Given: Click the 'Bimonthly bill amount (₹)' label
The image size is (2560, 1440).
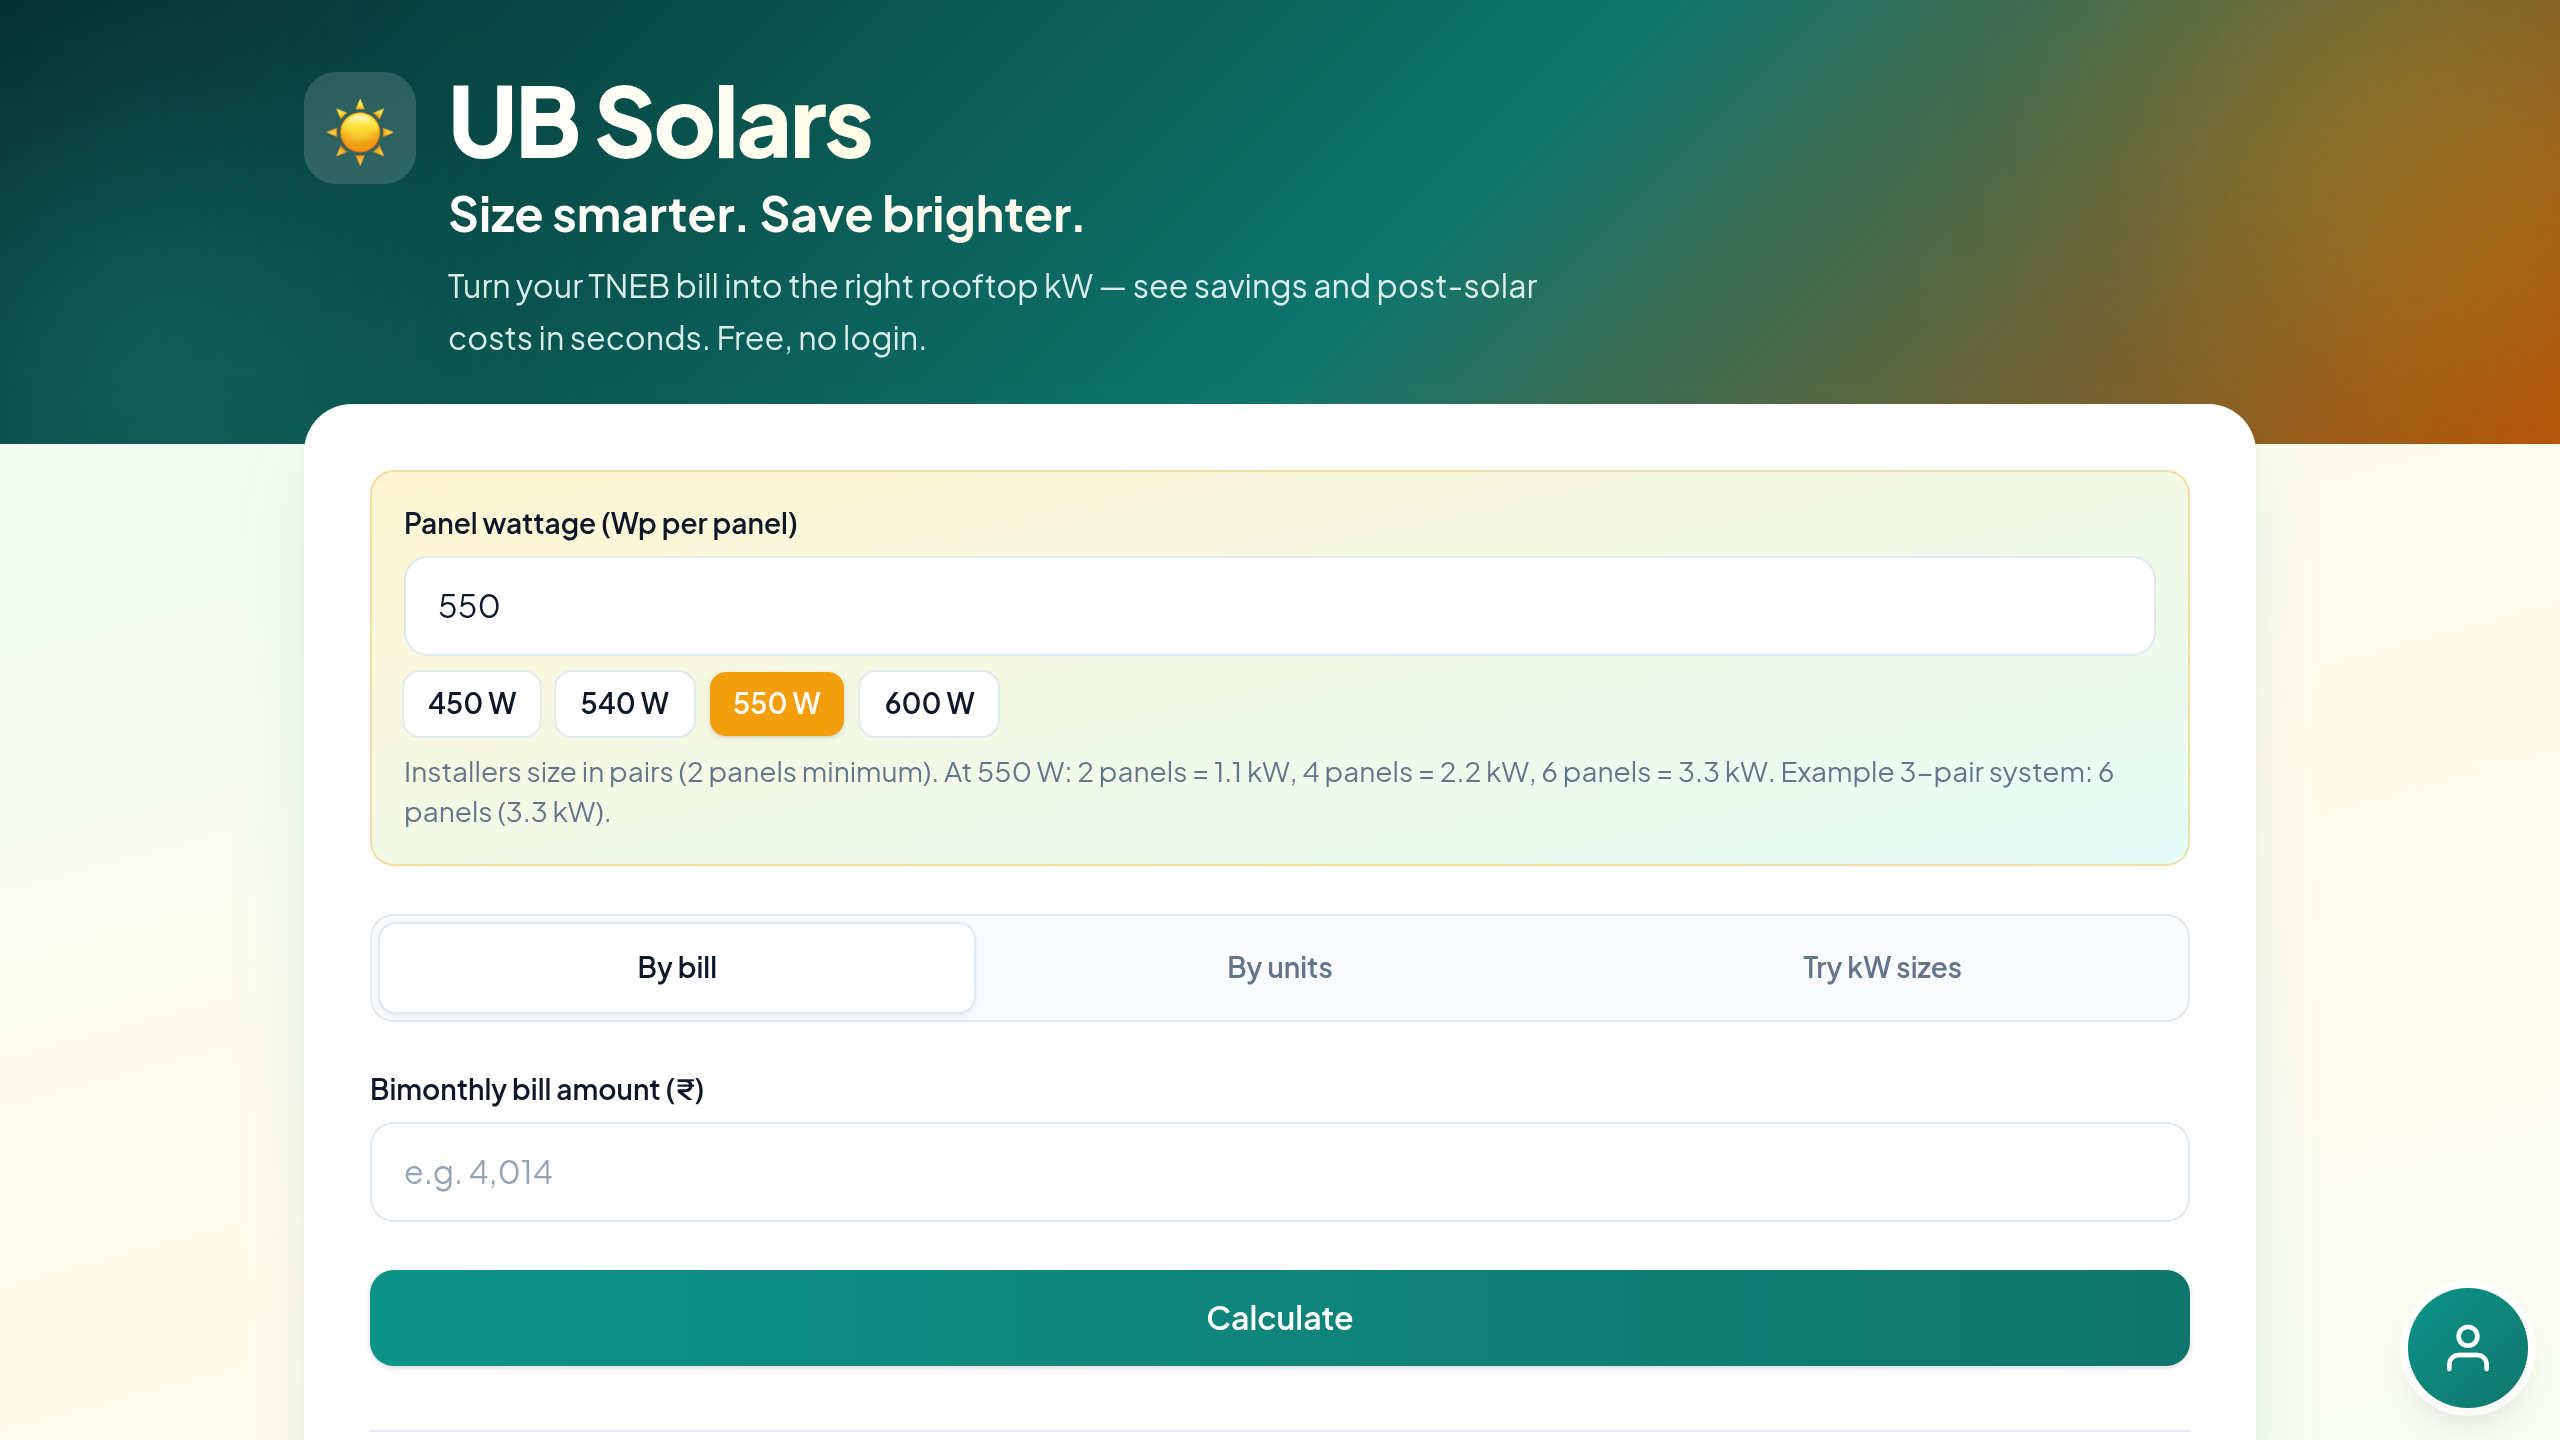Looking at the screenshot, I should coord(537,1089).
